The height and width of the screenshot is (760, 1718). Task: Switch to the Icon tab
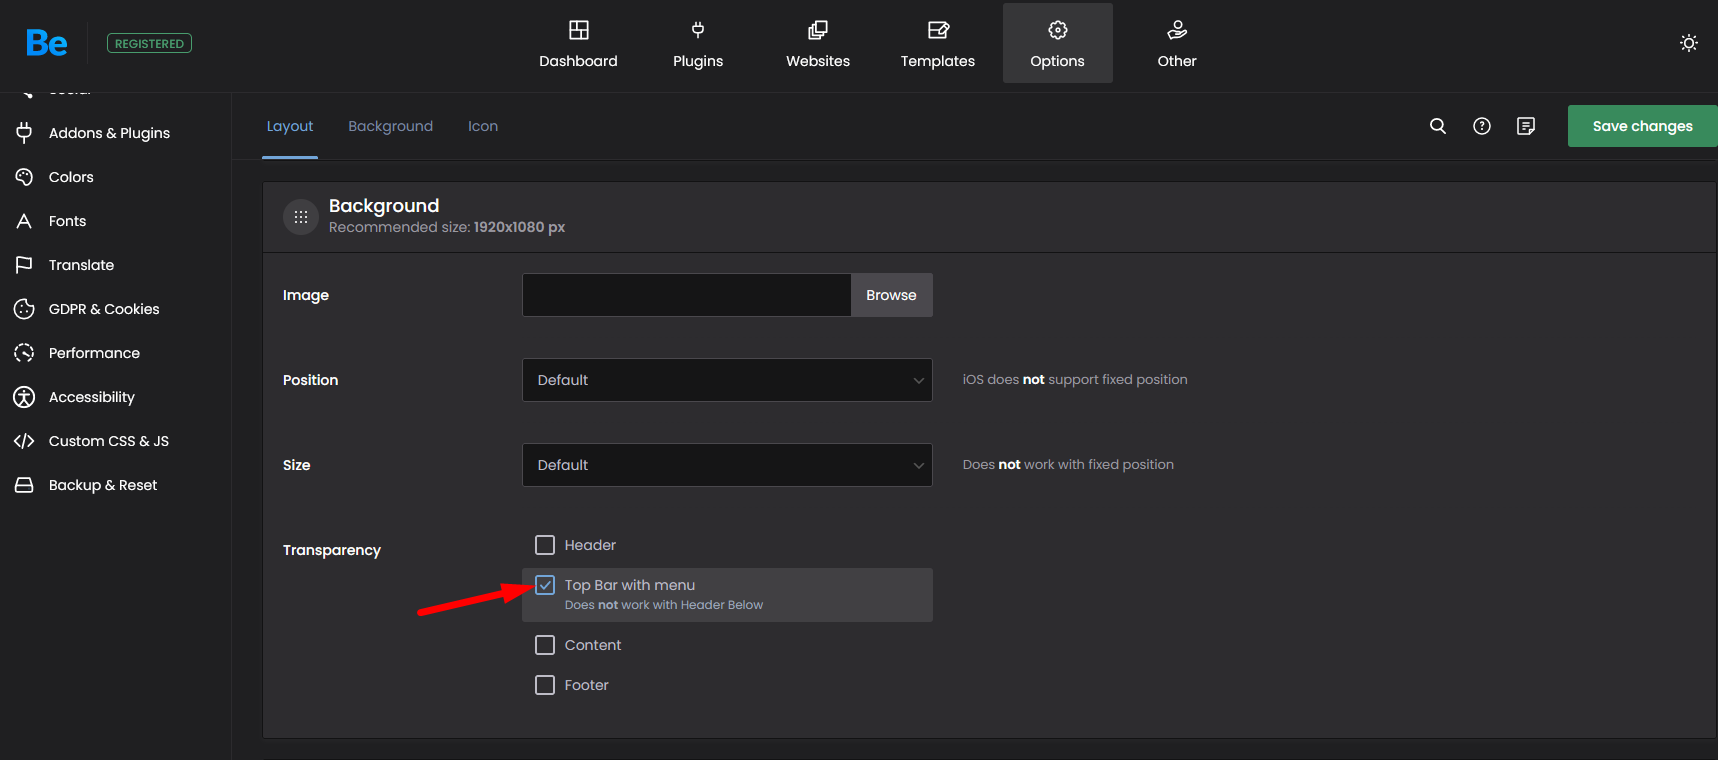(483, 126)
